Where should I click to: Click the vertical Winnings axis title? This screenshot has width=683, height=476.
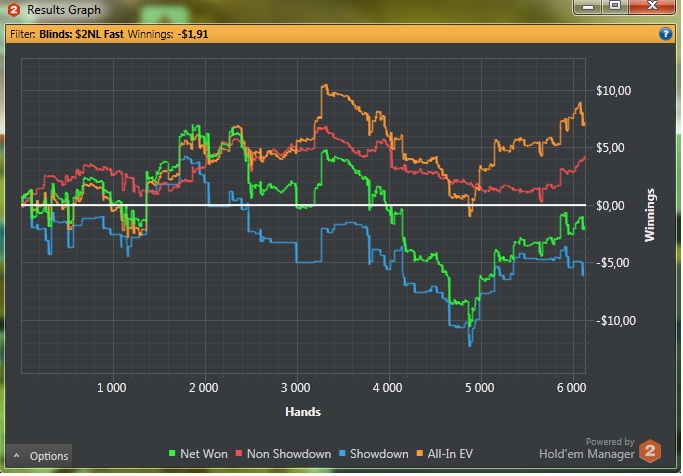coord(649,215)
